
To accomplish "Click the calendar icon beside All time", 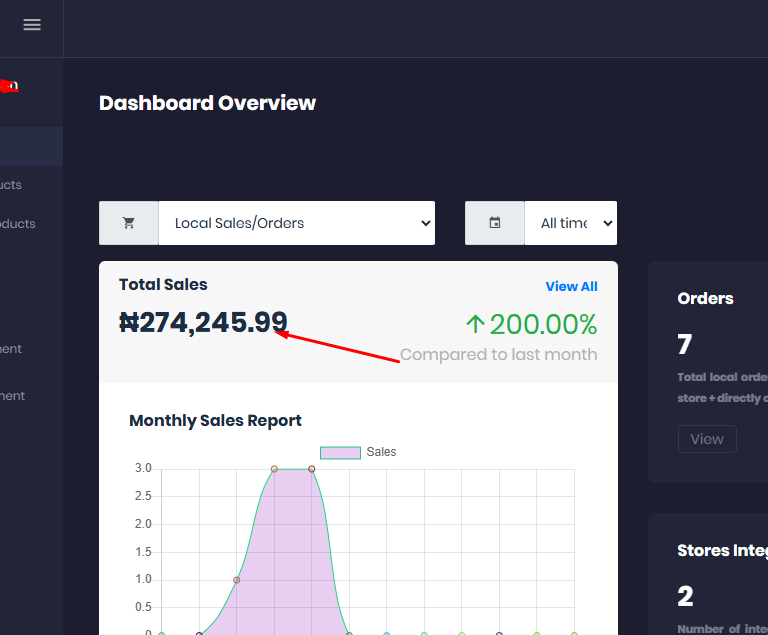I will click(x=494, y=223).
